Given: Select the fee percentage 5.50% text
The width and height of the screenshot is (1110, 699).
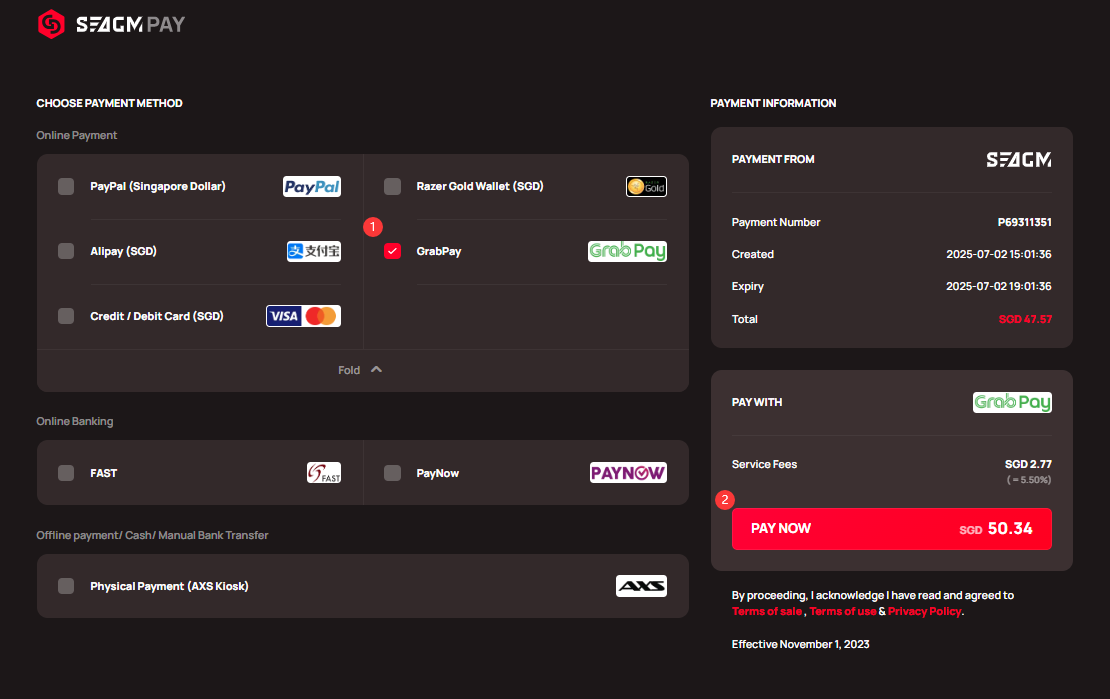Looking at the screenshot, I should coord(1029,480).
